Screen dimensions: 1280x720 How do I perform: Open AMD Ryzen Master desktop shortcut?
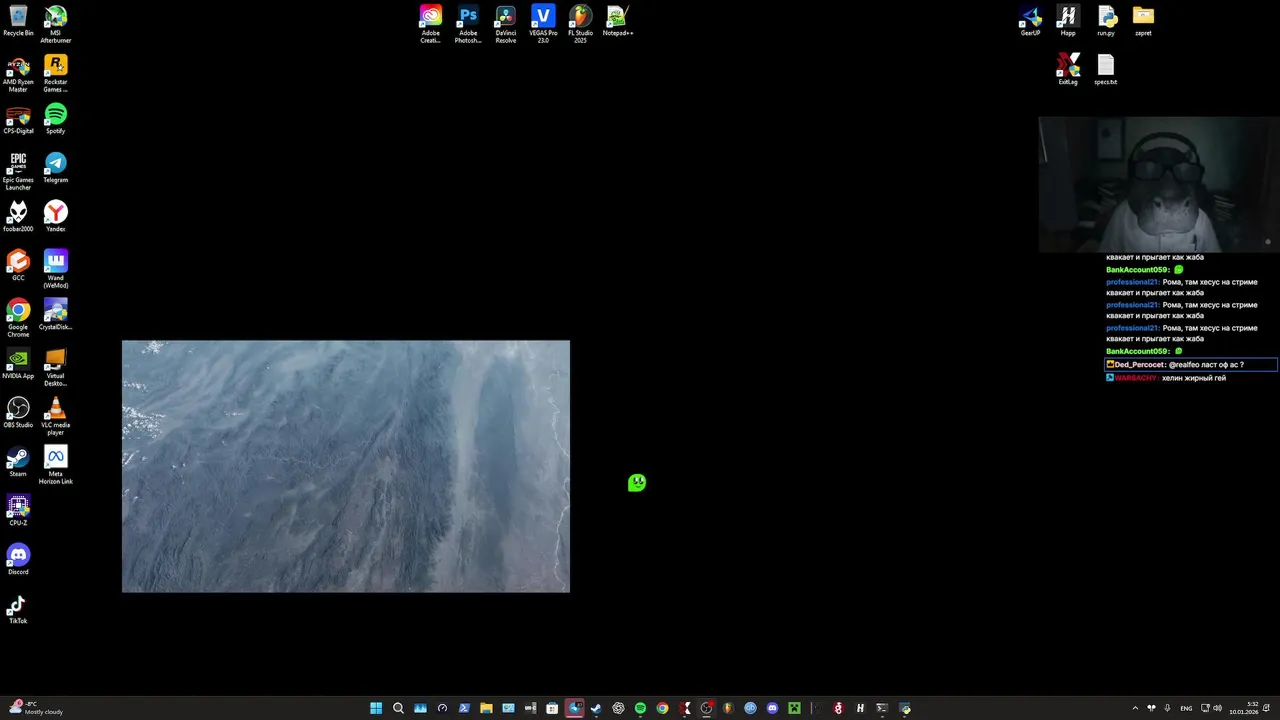pos(18,75)
